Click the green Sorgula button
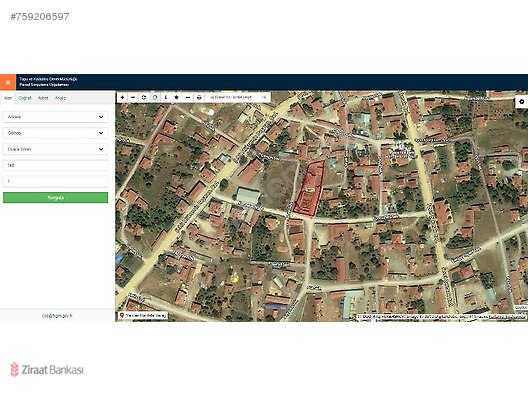The height and width of the screenshot is (396, 528). pos(56,198)
